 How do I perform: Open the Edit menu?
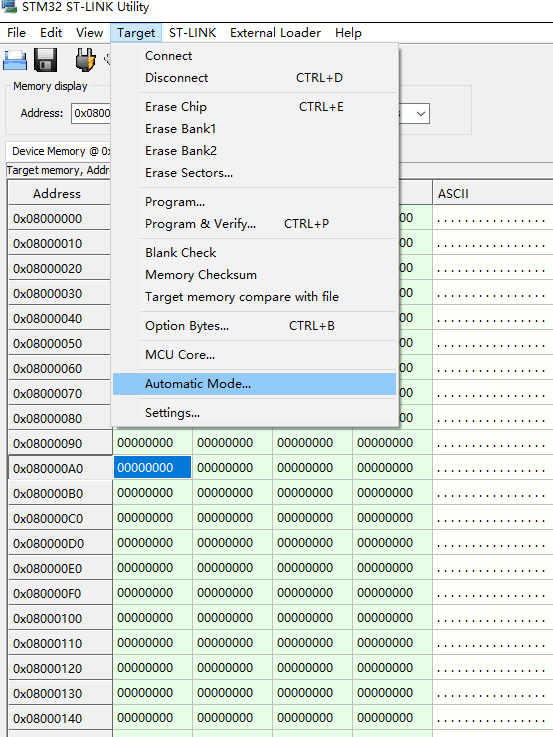51,33
